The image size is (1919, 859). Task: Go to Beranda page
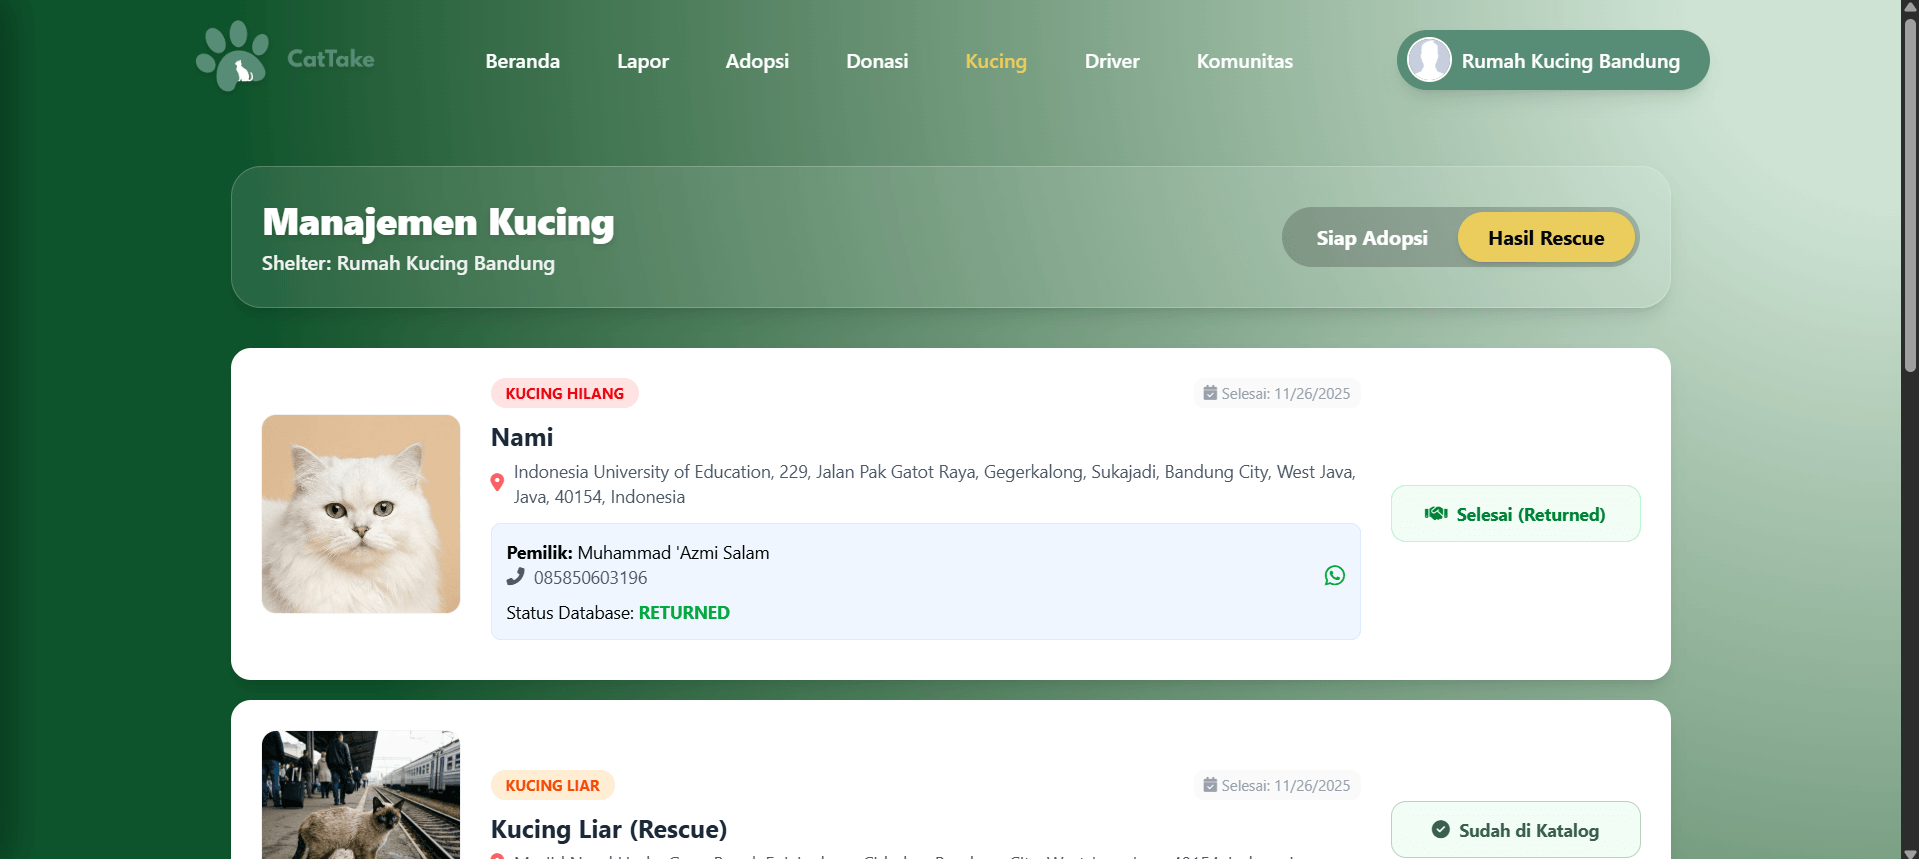522,61
